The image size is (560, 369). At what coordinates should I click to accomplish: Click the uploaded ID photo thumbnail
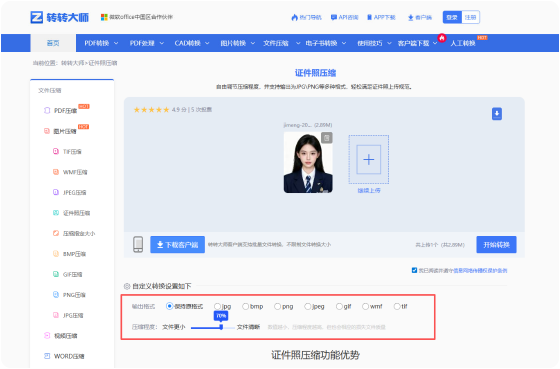[308, 163]
